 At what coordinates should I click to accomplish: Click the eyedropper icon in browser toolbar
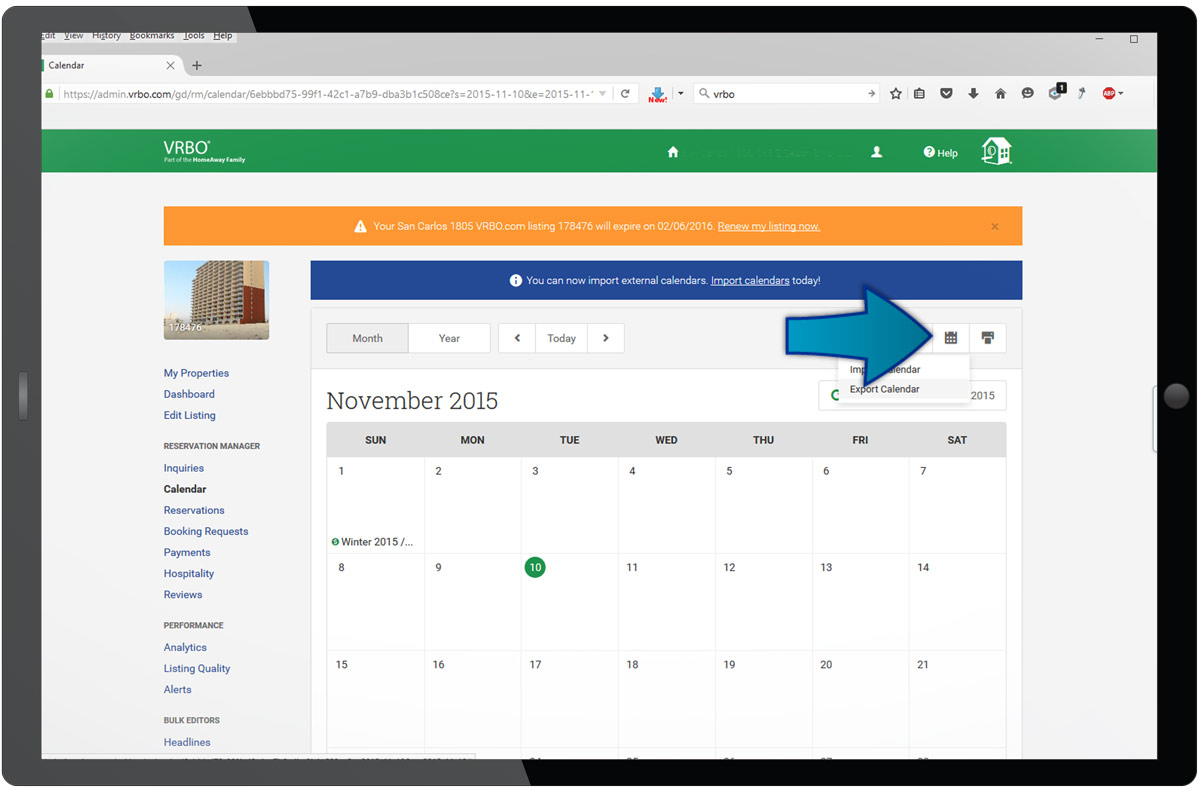[x=1082, y=94]
